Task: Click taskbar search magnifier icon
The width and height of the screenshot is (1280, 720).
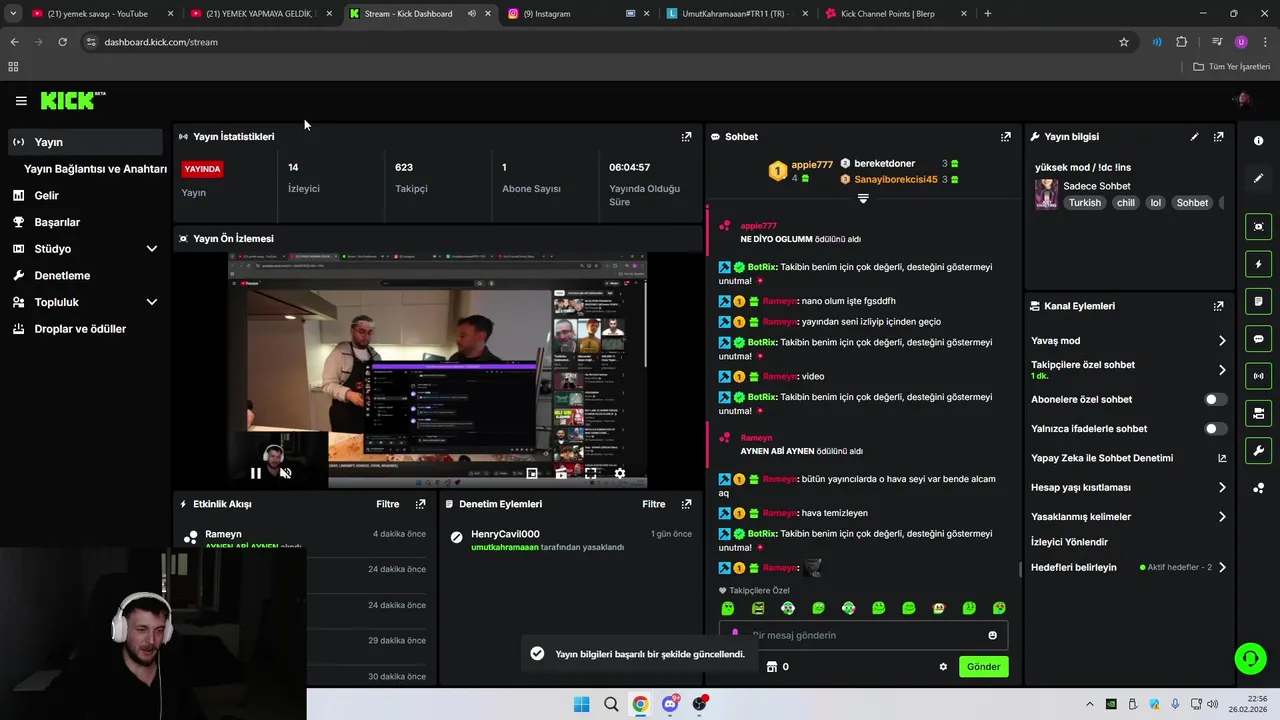Action: click(611, 704)
